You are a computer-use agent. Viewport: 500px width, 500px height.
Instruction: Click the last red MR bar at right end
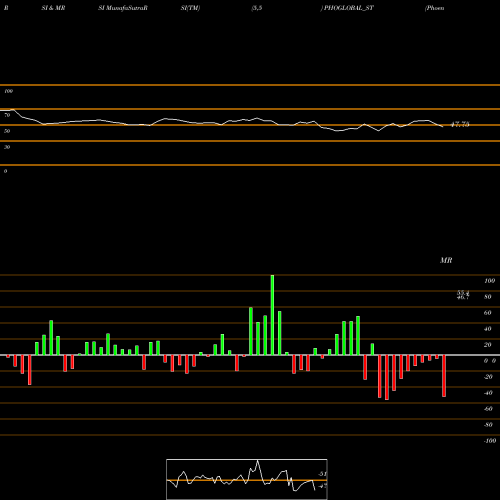pos(444,376)
